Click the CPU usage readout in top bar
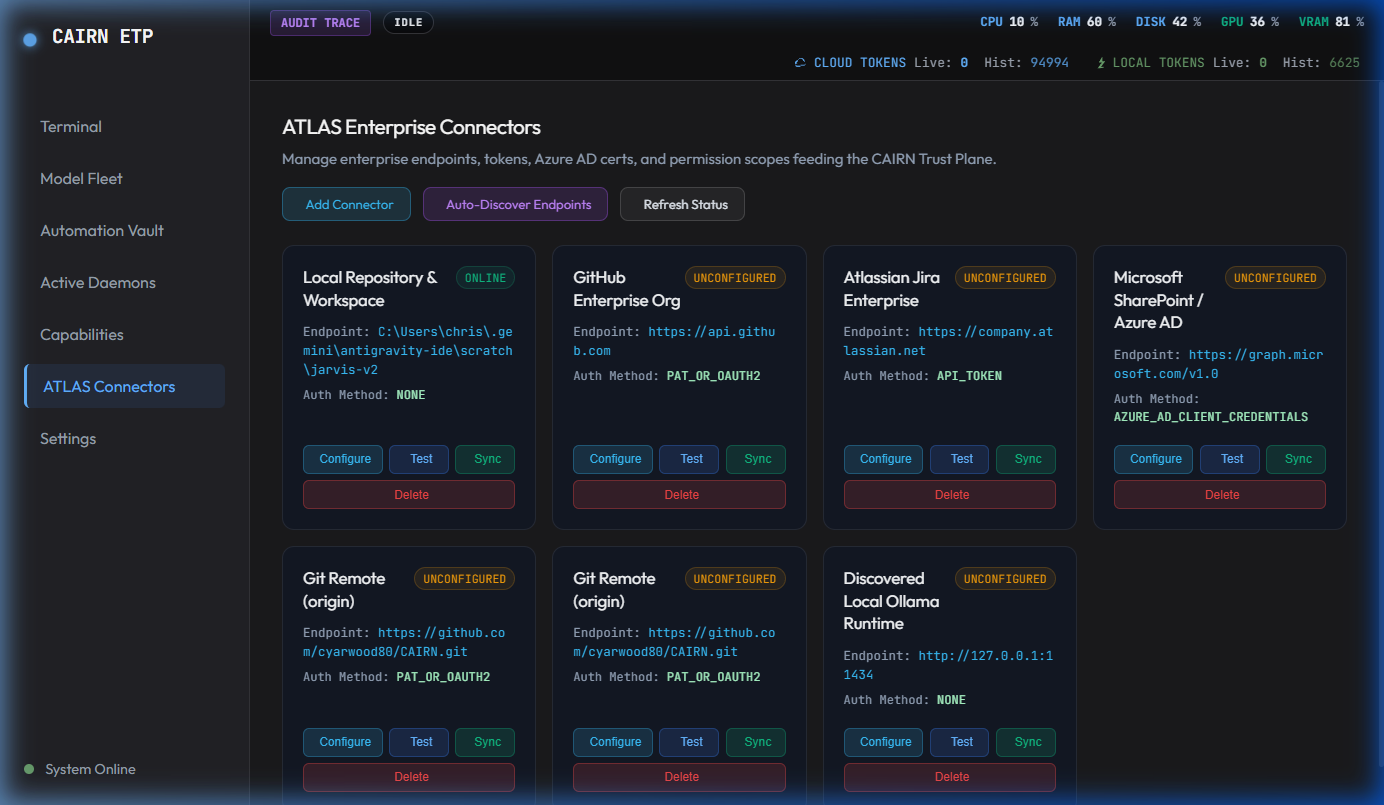The width and height of the screenshot is (1384, 805). (x=1009, y=22)
